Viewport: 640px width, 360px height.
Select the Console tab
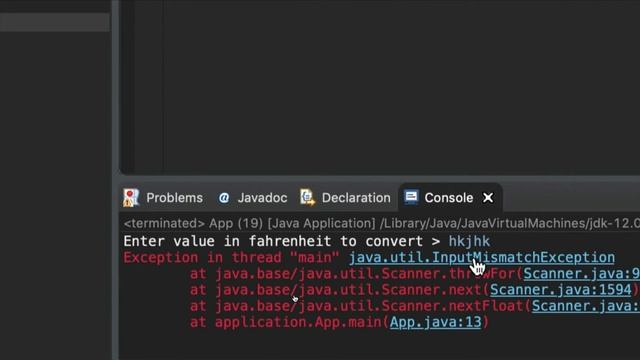449,198
